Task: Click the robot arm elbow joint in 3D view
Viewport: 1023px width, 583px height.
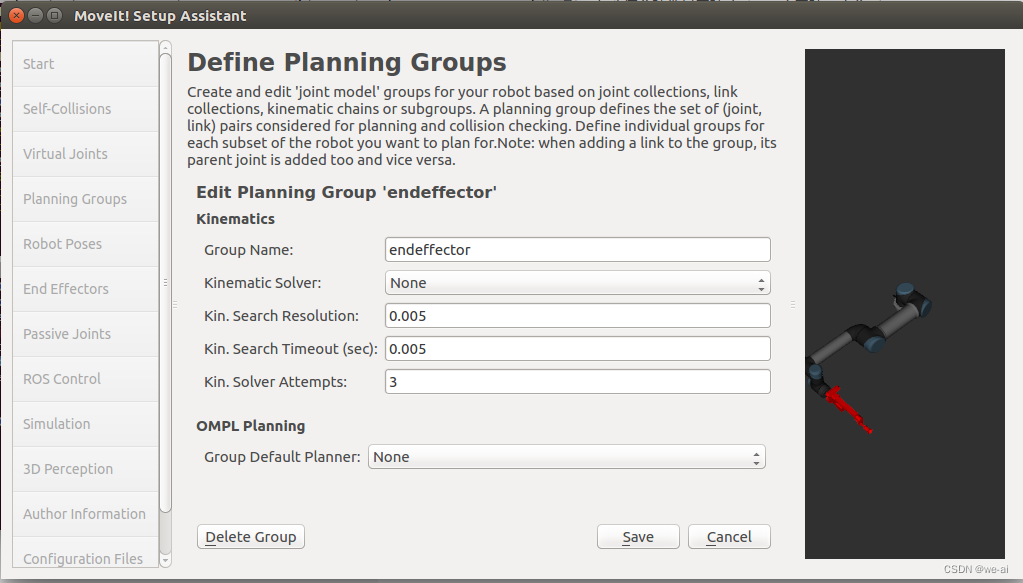Action: click(x=870, y=338)
